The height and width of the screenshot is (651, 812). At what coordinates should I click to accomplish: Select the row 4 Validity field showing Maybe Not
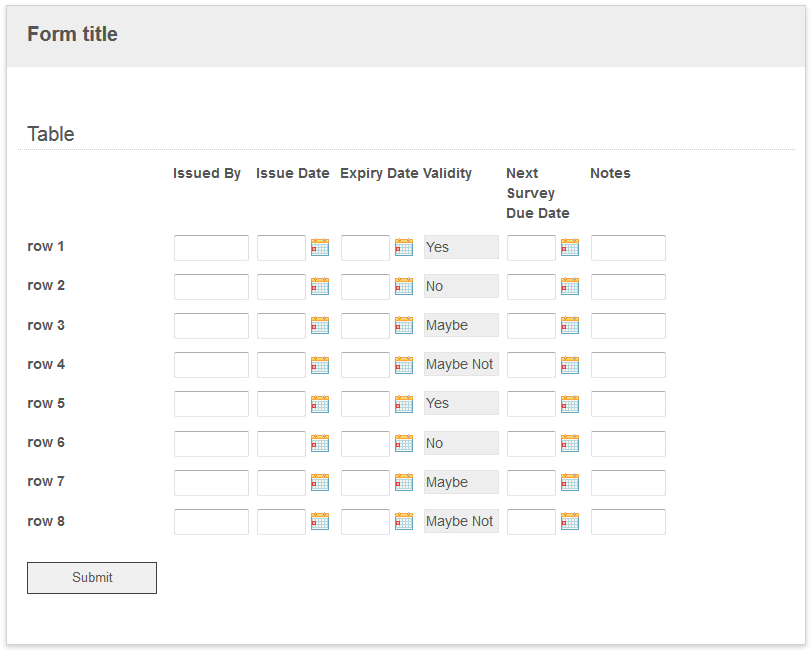point(461,364)
